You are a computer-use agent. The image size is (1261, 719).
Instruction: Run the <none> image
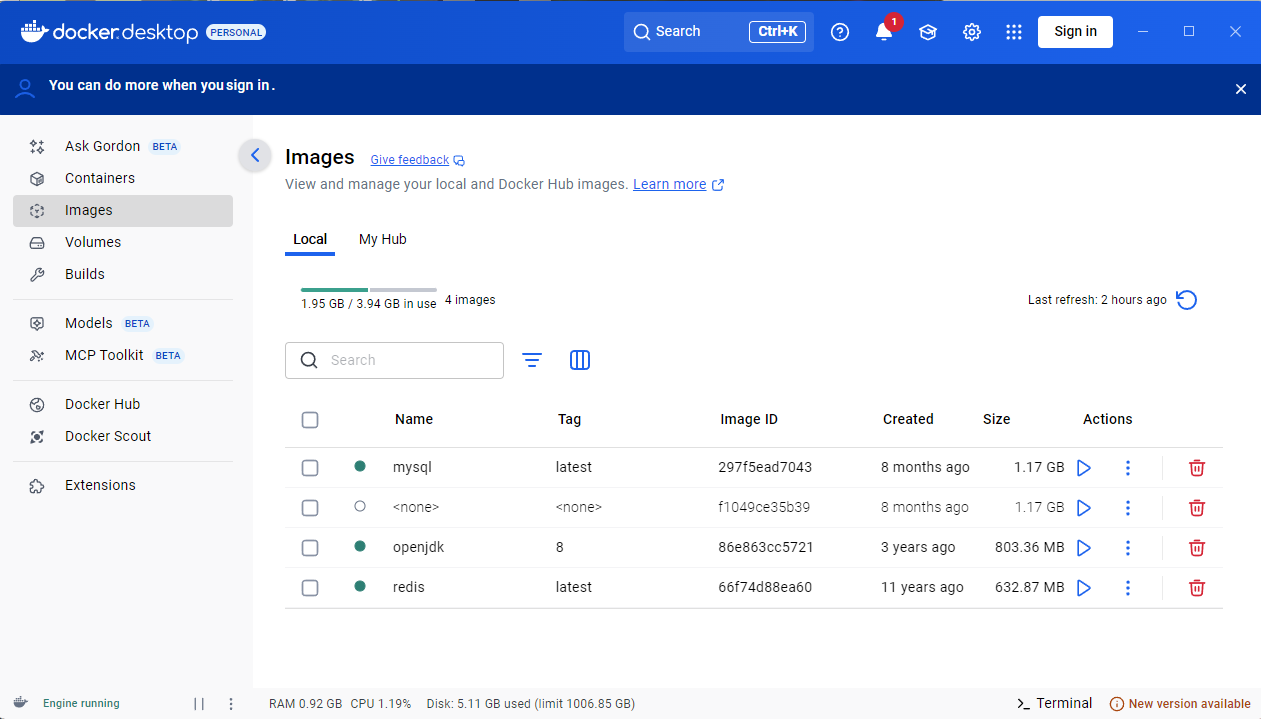(1083, 507)
